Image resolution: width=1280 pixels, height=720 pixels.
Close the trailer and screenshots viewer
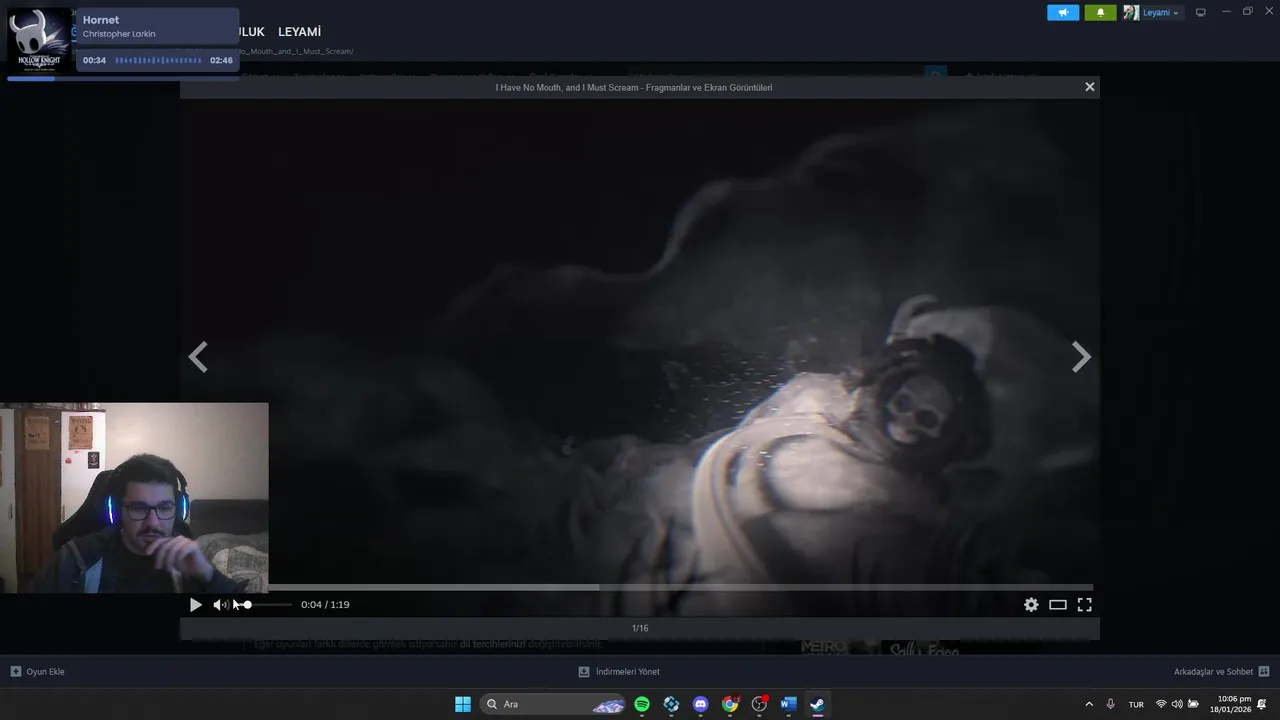(x=1090, y=87)
